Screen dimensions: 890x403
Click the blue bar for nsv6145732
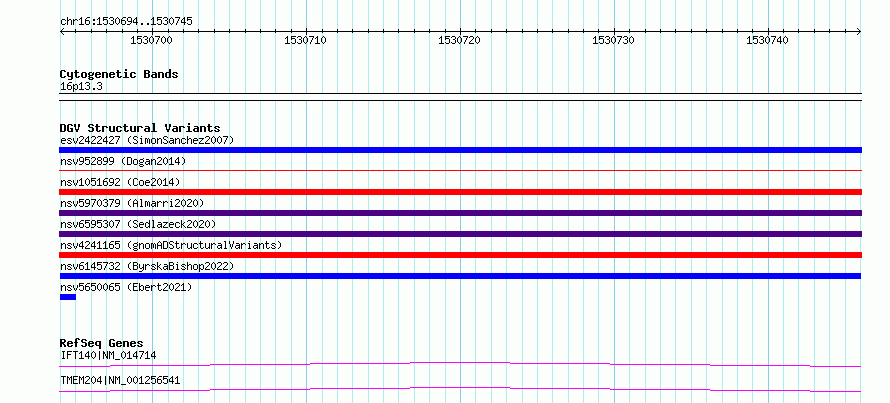click(460, 276)
